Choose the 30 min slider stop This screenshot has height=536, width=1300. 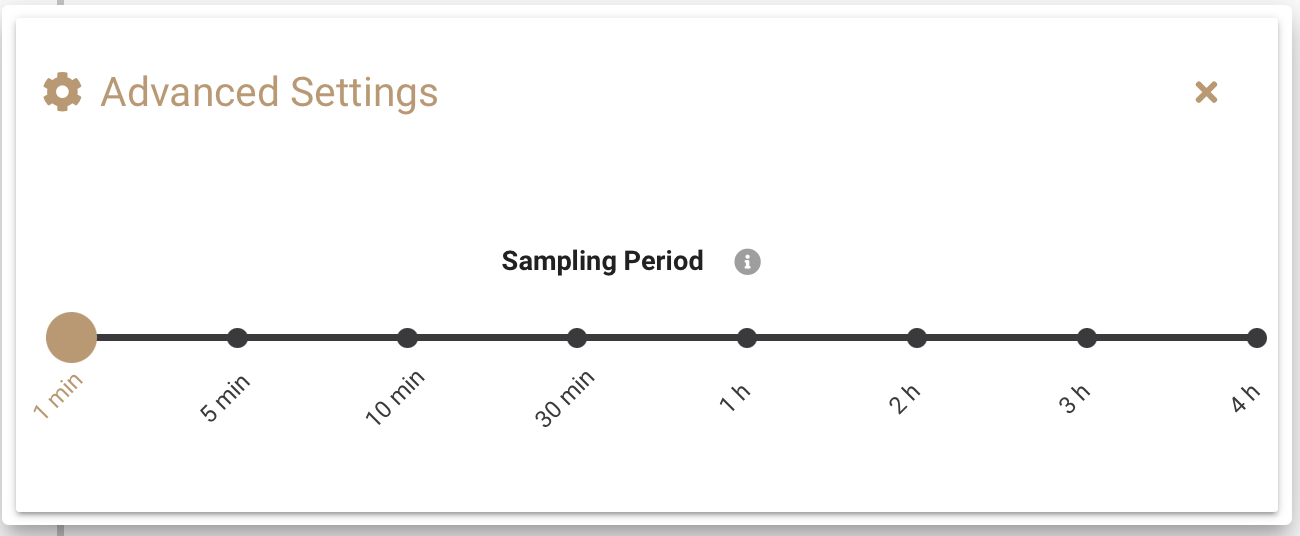[577, 338]
